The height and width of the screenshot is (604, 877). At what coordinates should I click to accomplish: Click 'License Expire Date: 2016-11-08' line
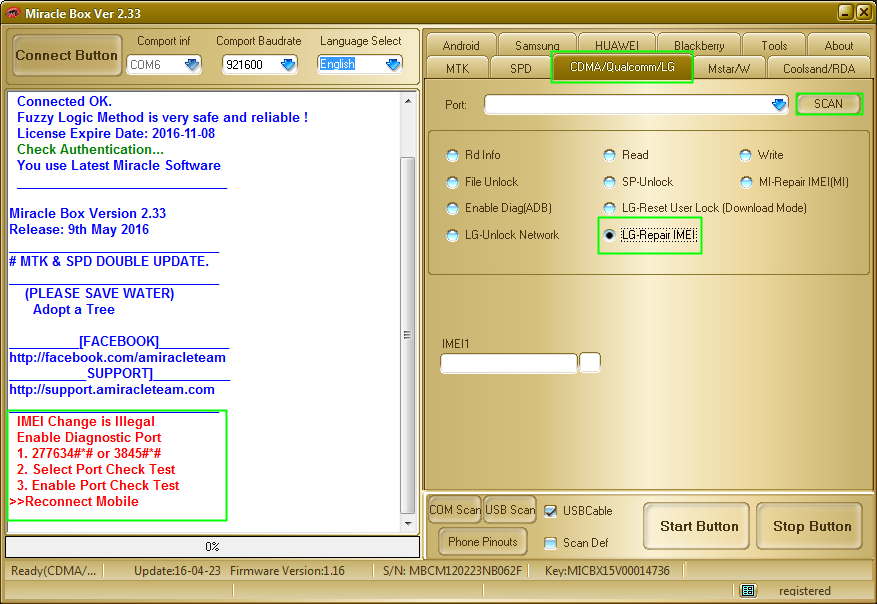coord(116,134)
